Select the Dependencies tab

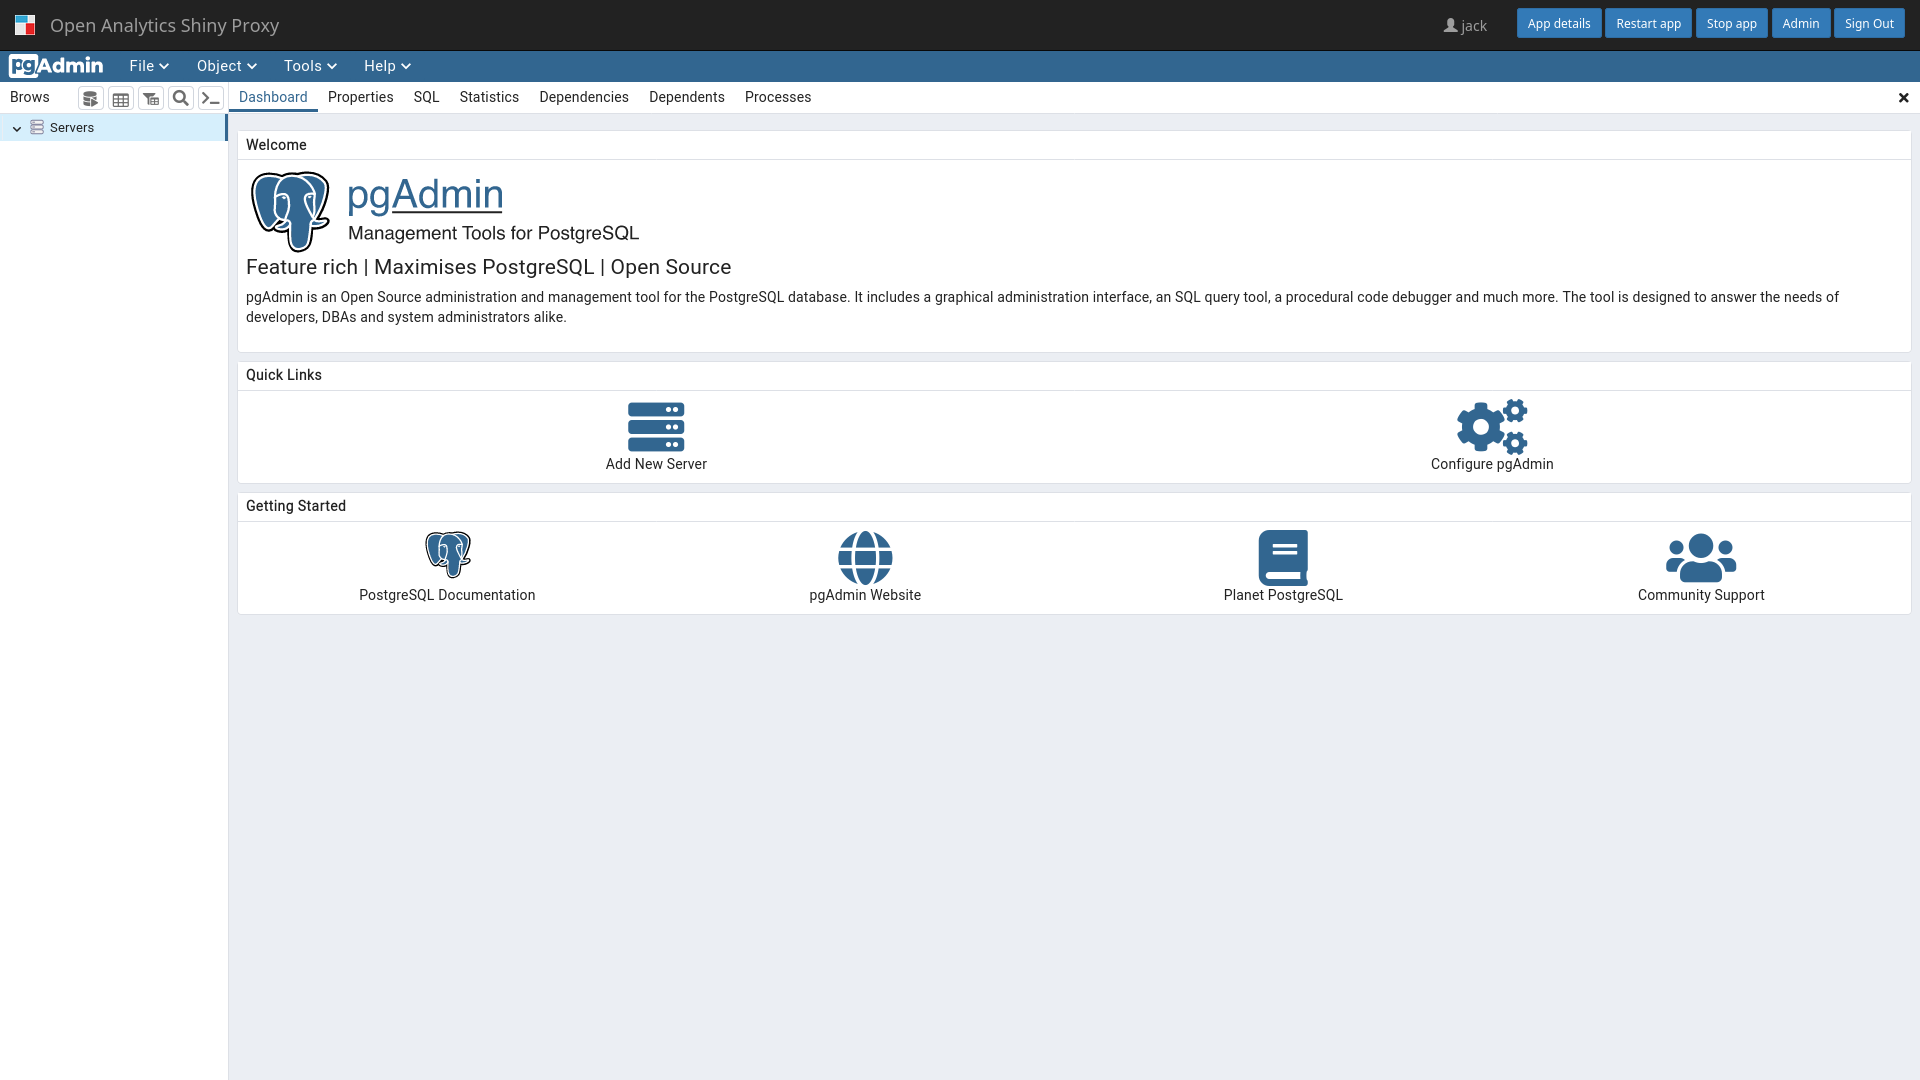[x=583, y=97]
